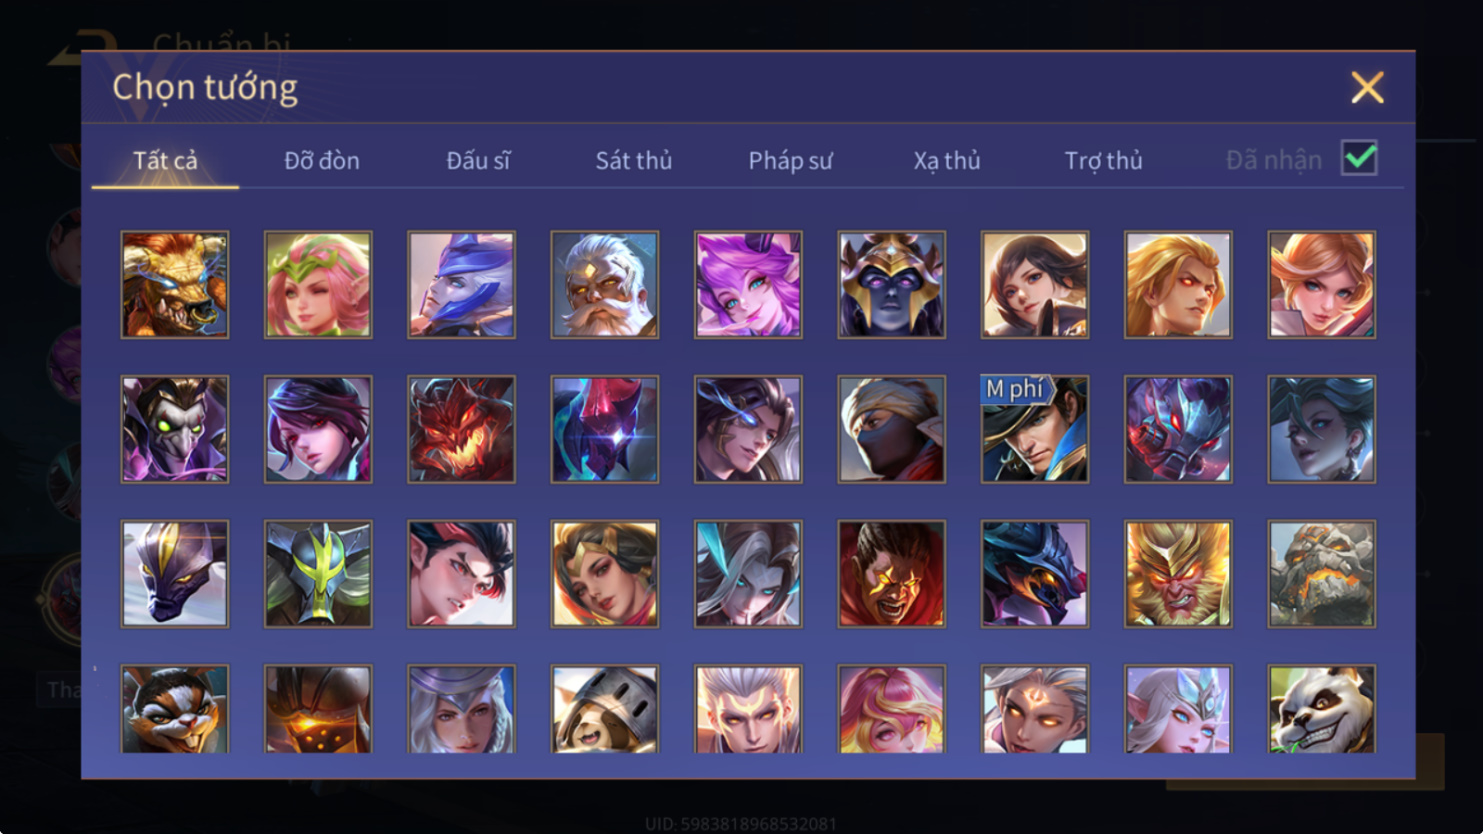This screenshot has height=834, width=1483.
Task: Switch to the Pháp sư tab
Action: click(790, 160)
